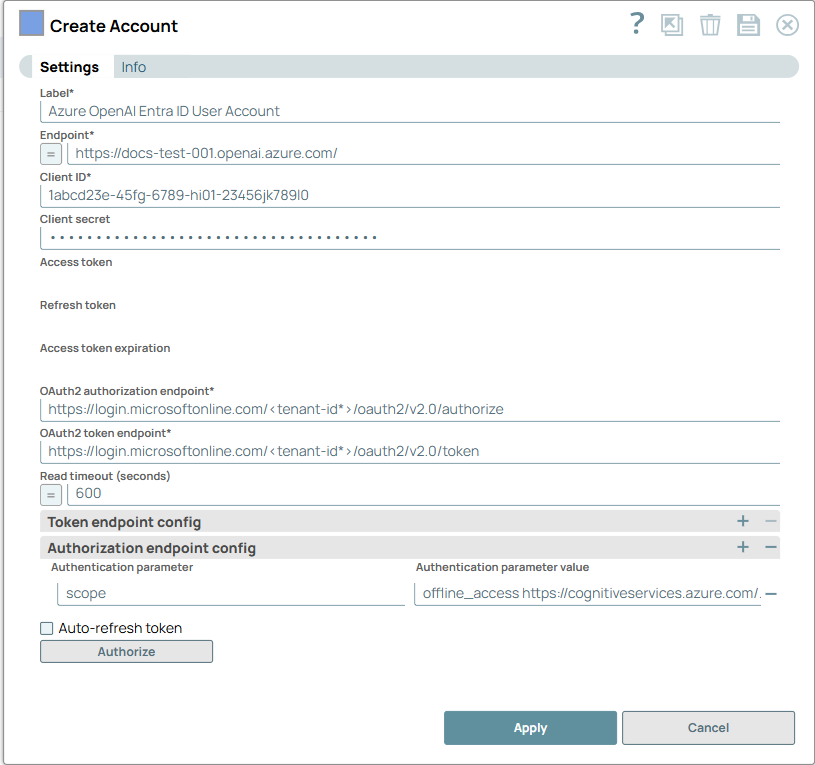Cancel the account creation dialog

[x=708, y=728]
